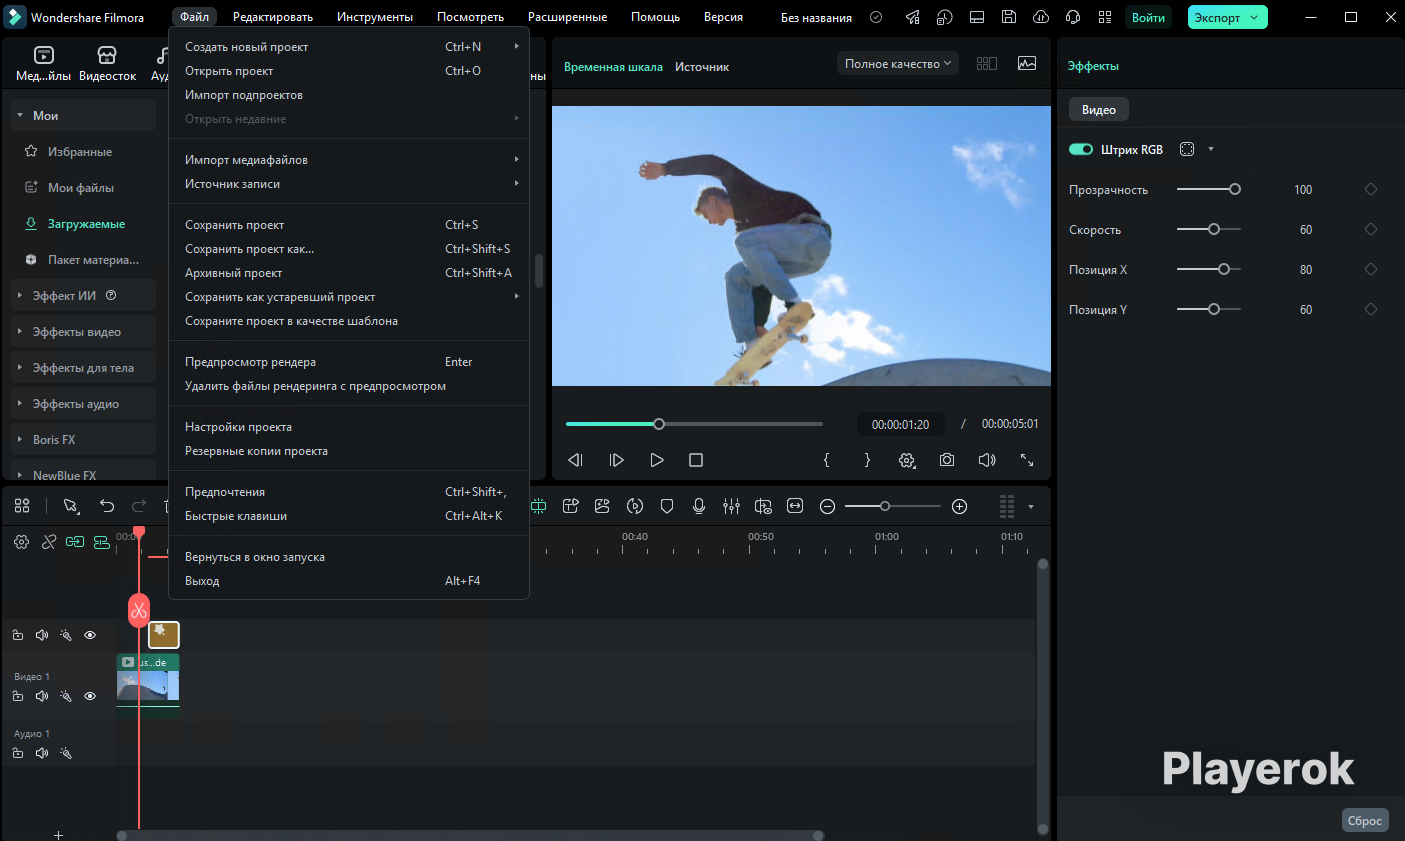
Task: Expand the Boris FX category
Action: [83, 440]
